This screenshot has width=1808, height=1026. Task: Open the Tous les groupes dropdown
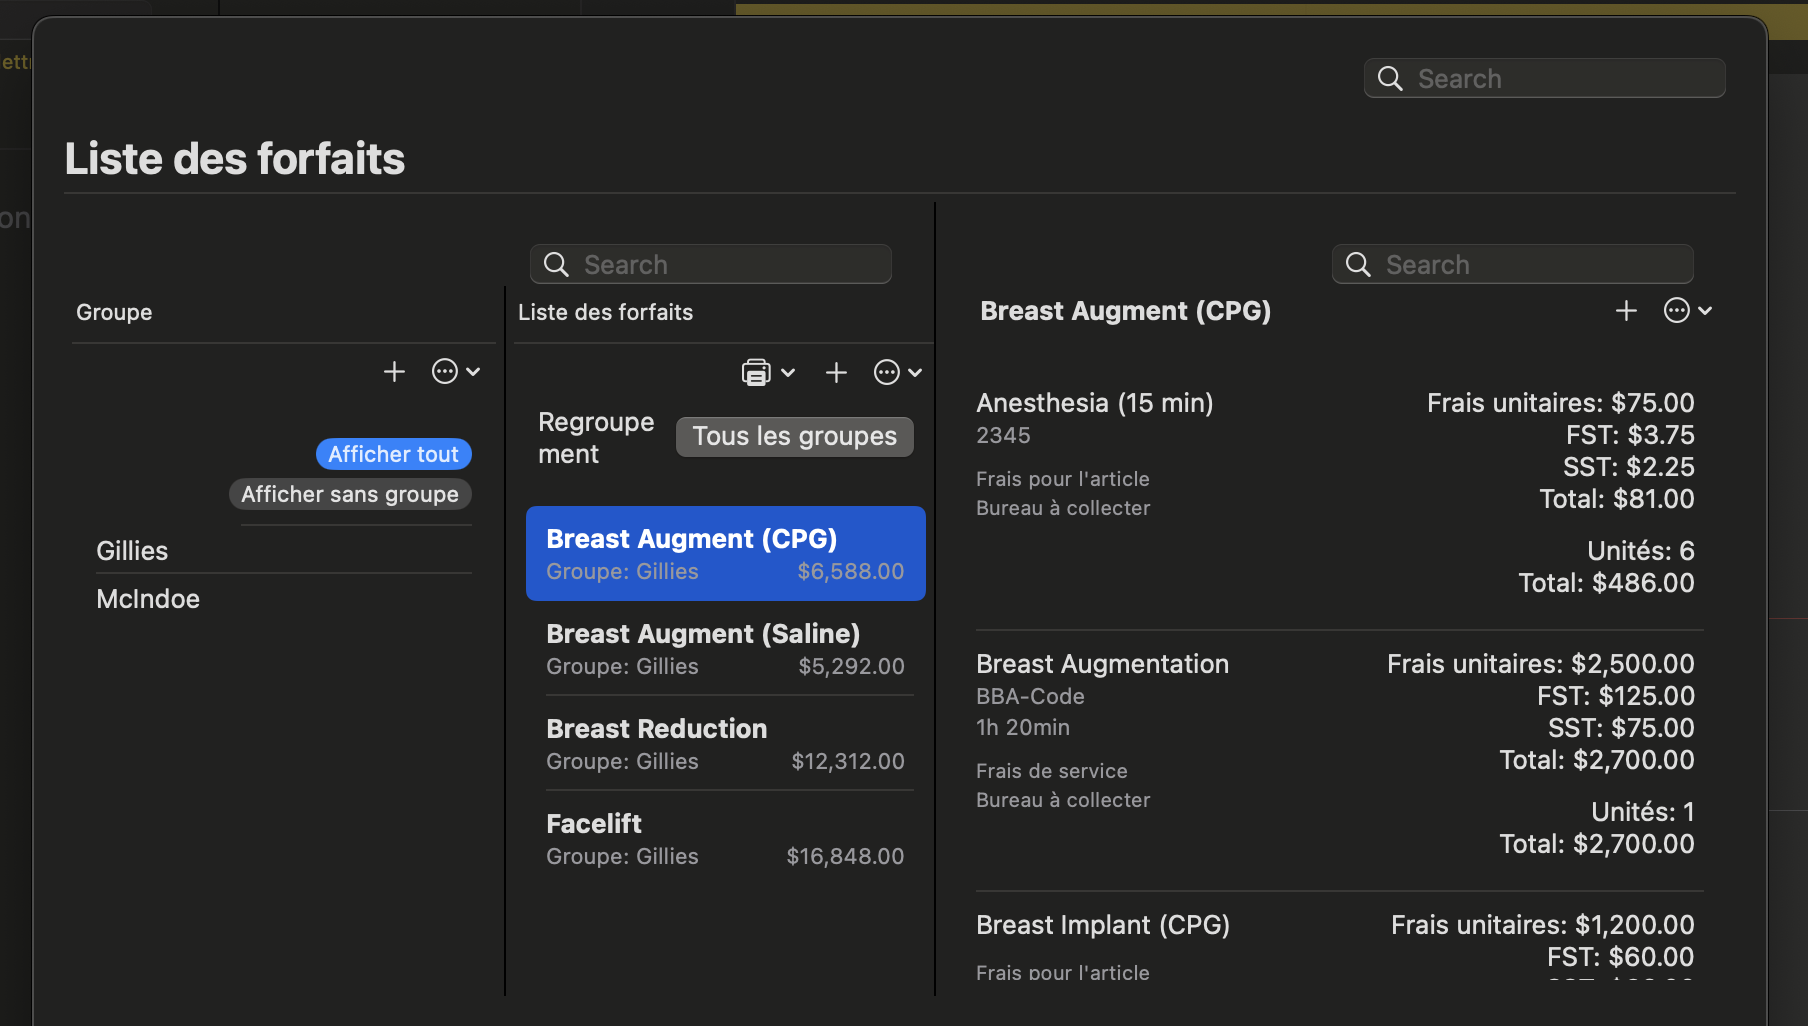[794, 436]
